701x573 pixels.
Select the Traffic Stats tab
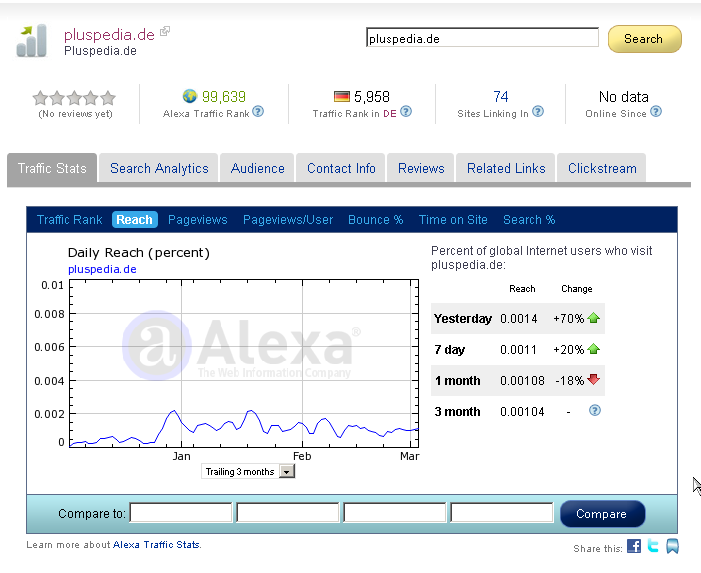pos(52,168)
